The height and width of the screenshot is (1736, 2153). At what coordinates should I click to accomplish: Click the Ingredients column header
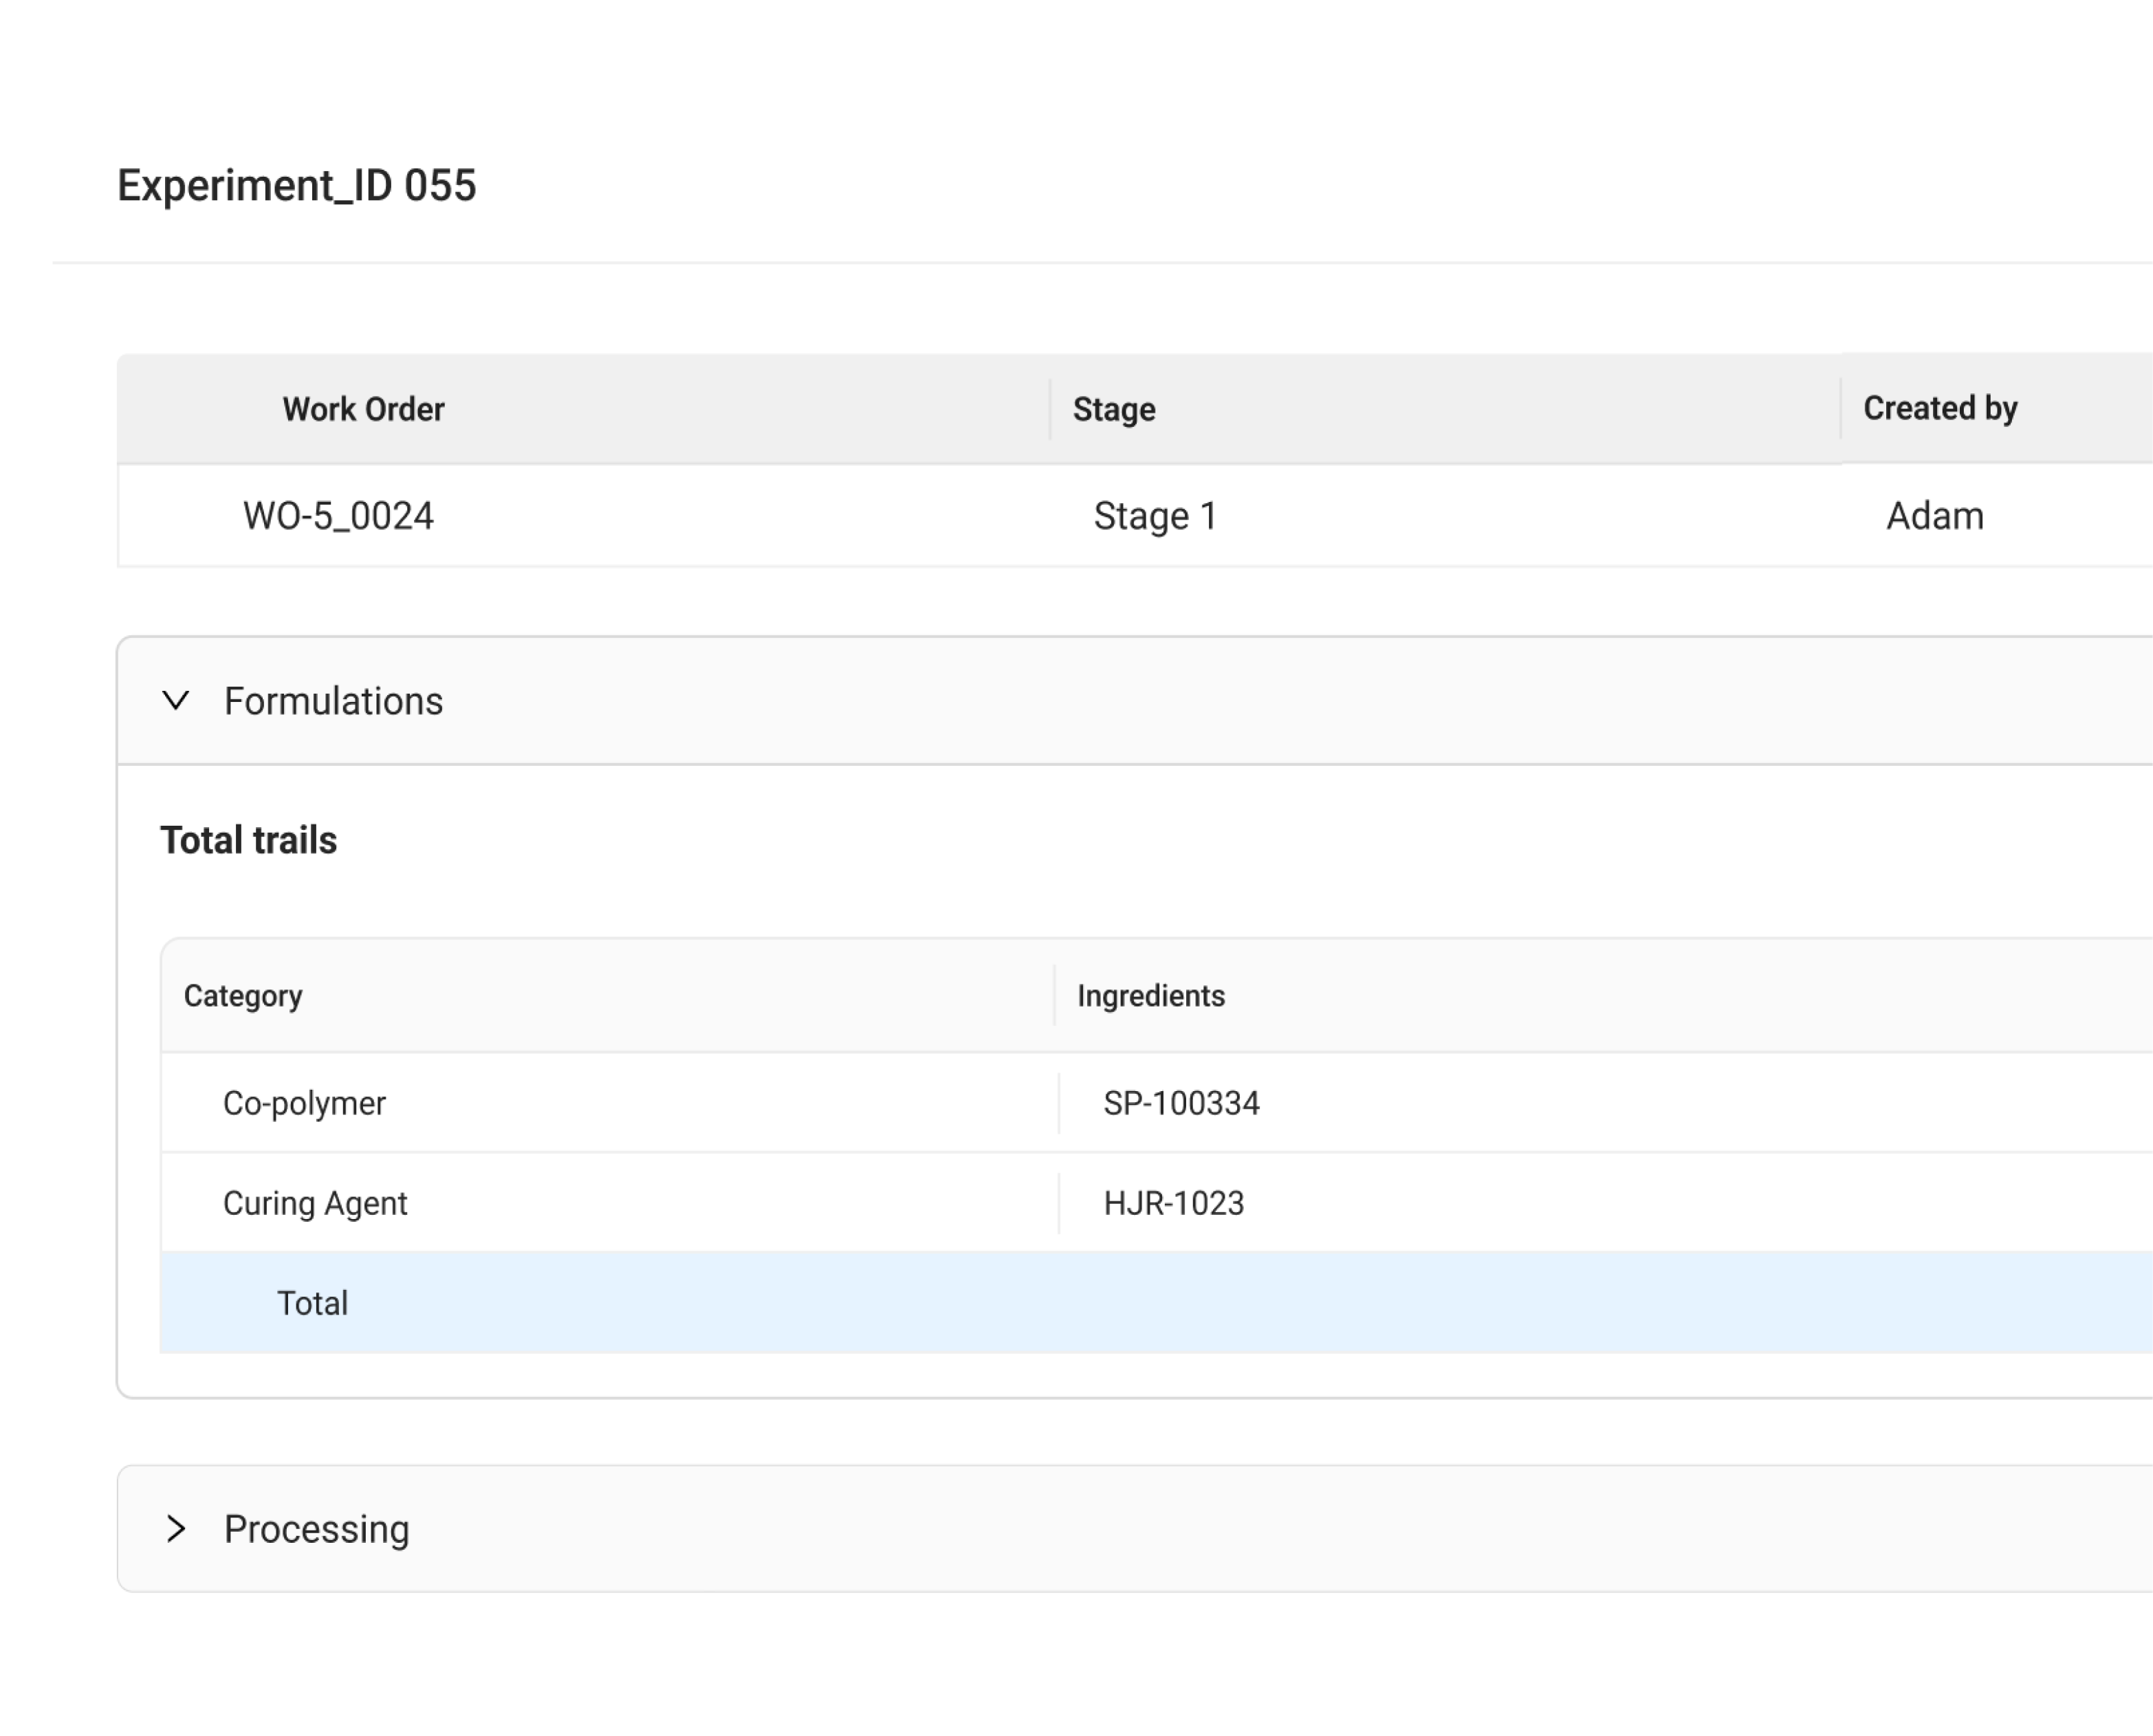1150,996
